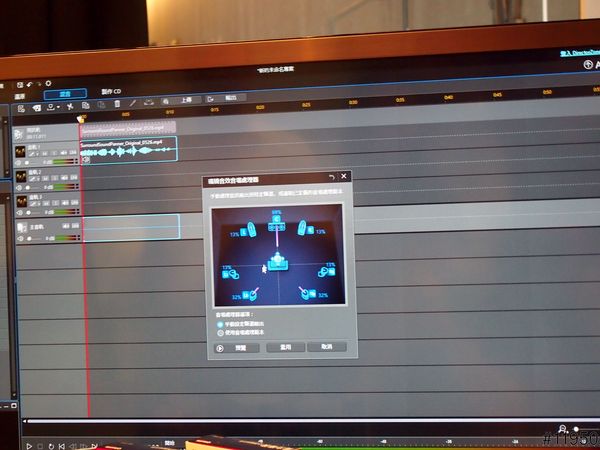Click the effect badge on the track 1 clip
Screen dimensions: 600x450
click(86, 159)
